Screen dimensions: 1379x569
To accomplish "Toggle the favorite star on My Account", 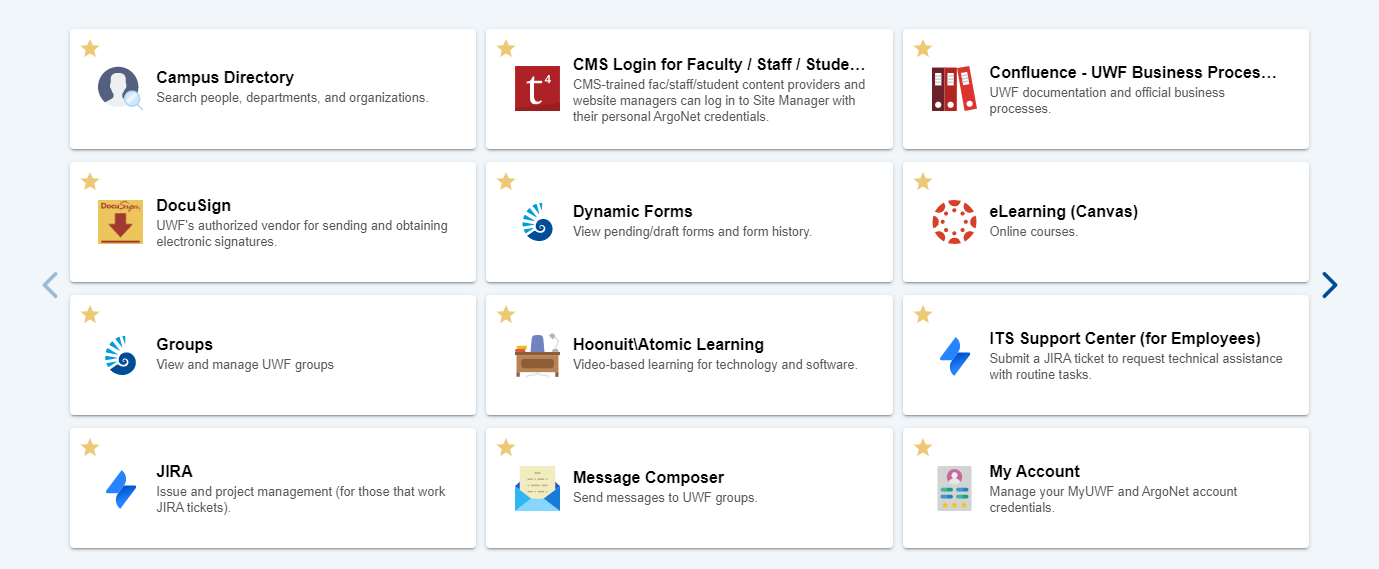I will [x=923, y=447].
